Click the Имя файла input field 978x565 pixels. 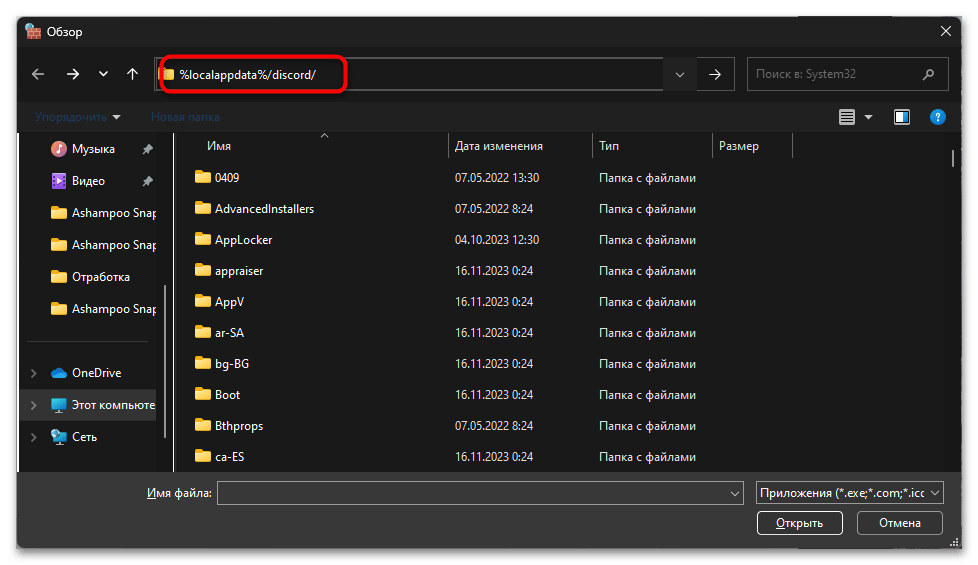click(472, 493)
